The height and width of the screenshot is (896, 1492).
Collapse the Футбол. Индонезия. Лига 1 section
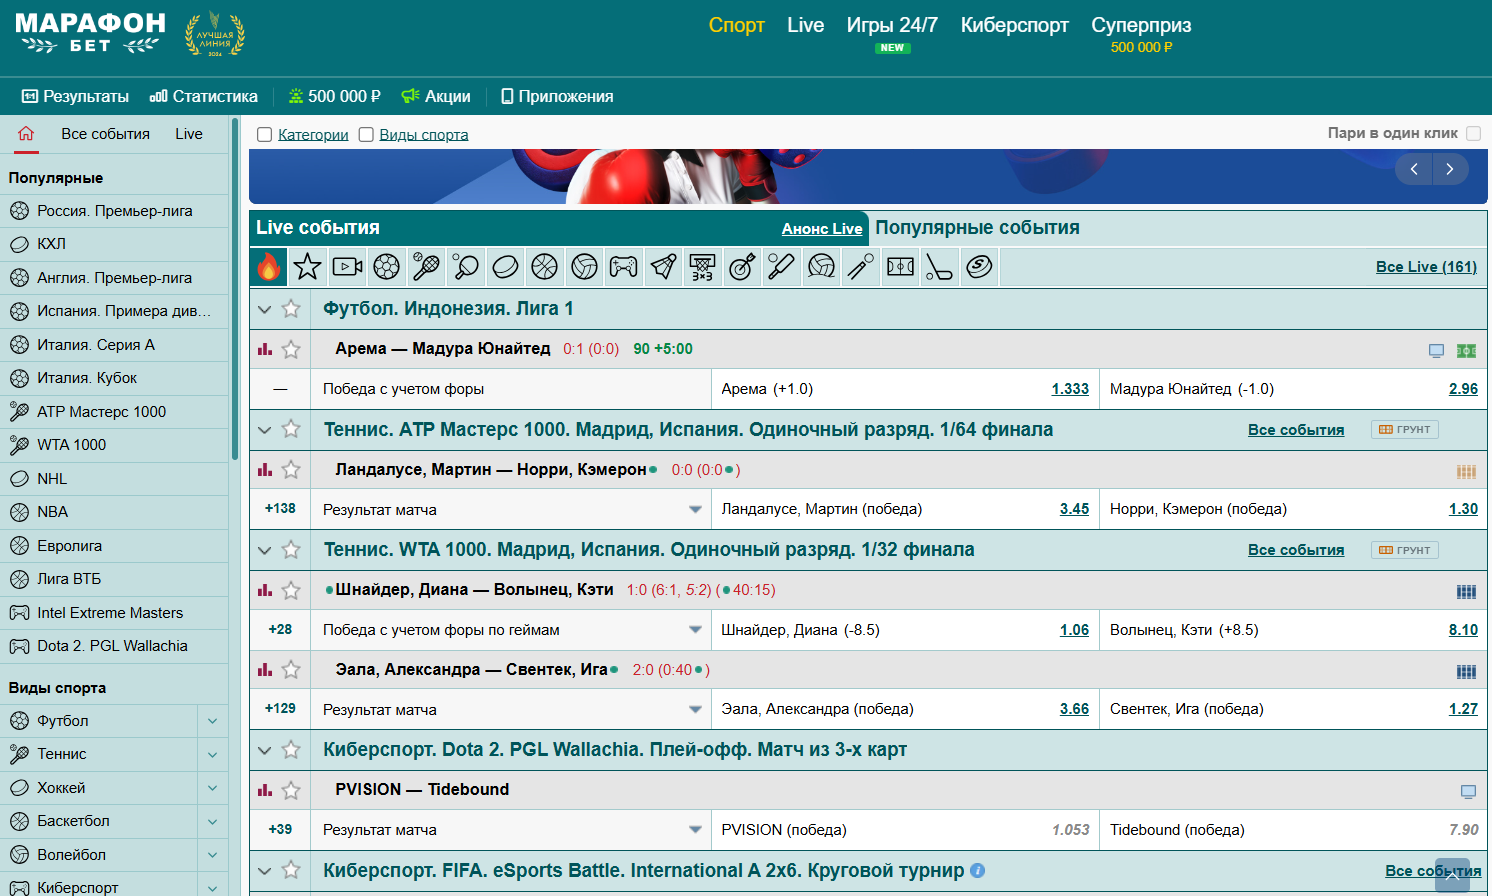pyautogui.click(x=265, y=309)
